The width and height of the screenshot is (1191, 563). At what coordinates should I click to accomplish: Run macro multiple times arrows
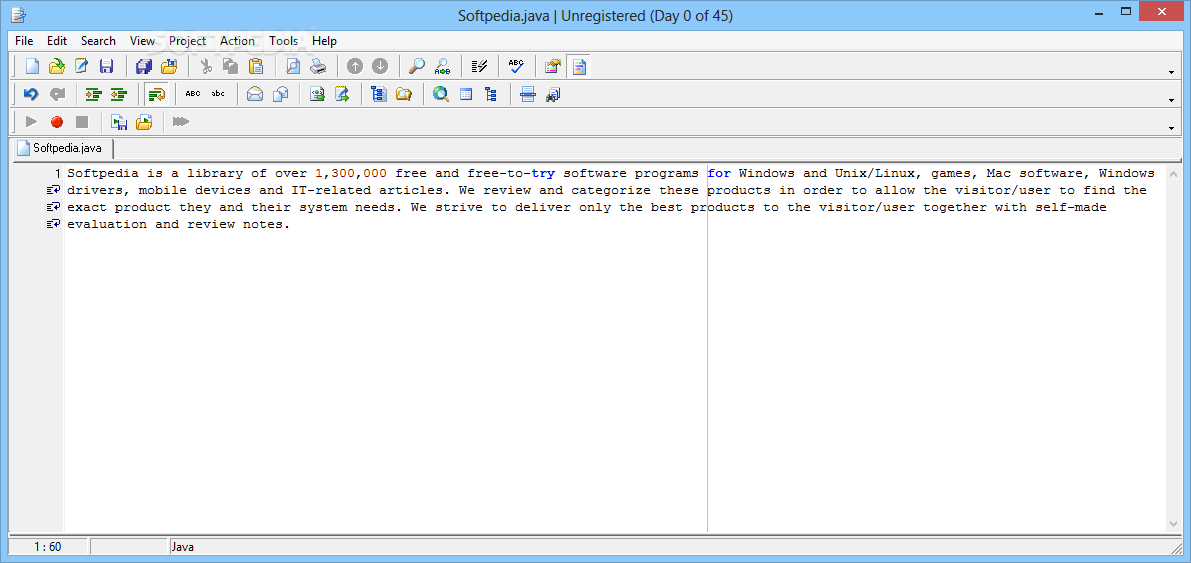(x=181, y=122)
